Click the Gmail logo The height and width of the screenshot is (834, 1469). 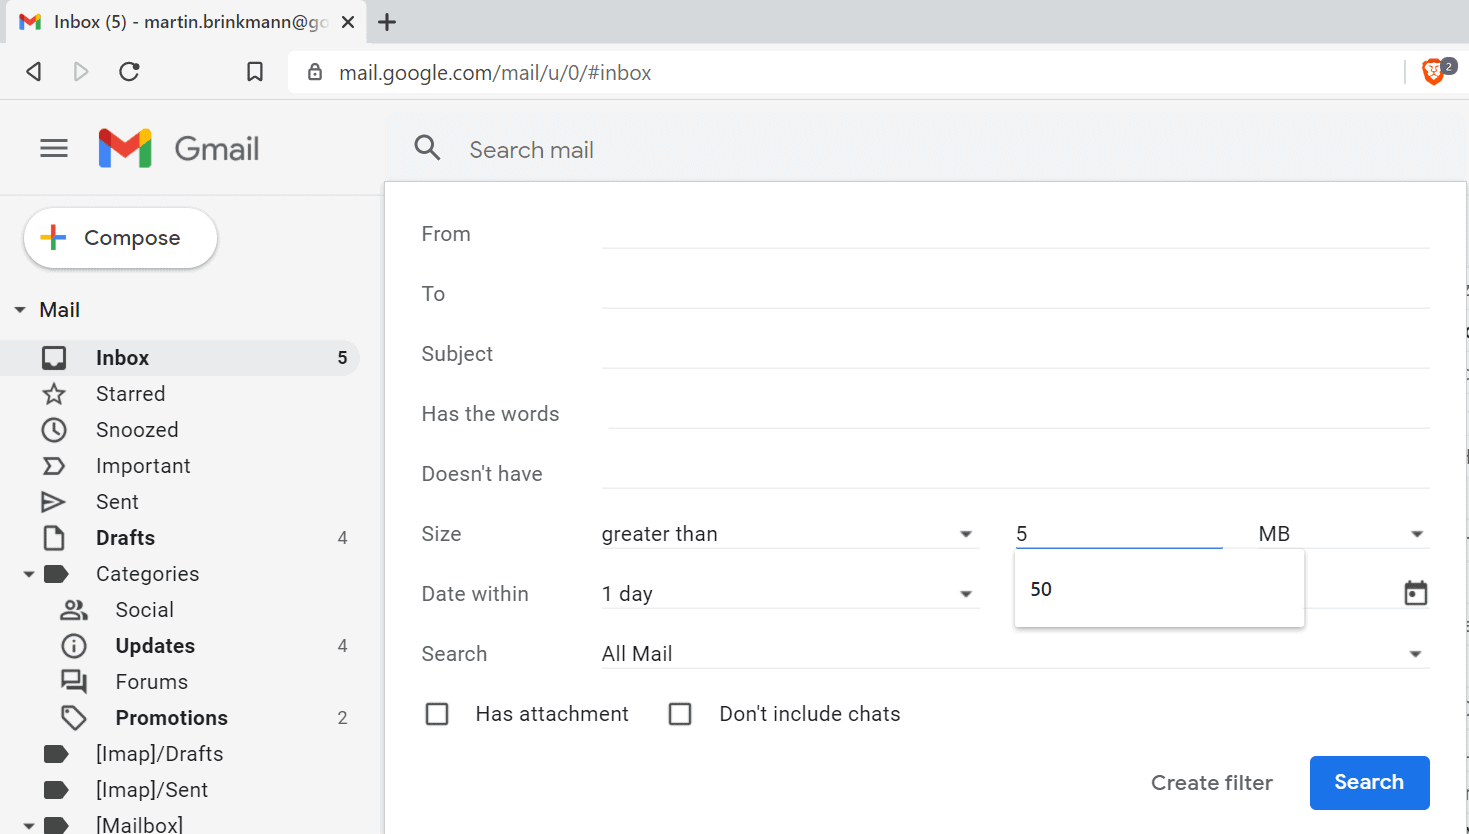coord(179,149)
